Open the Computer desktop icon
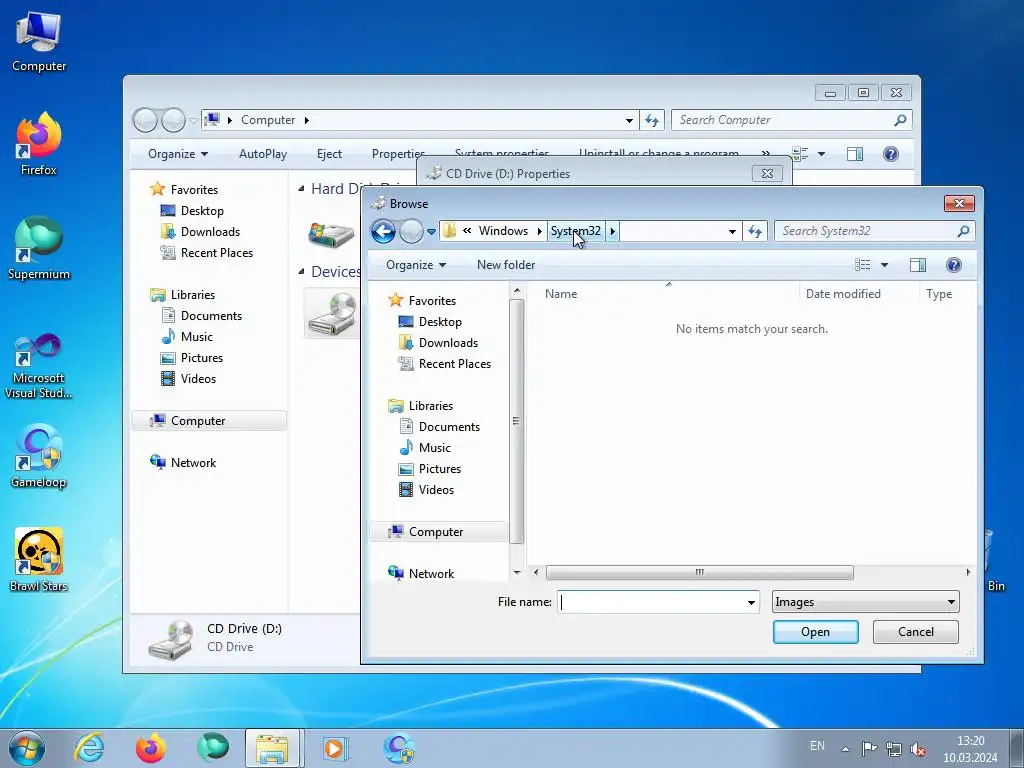Image resolution: width=1024 pixels, height=768 pixels. tap(39, 41)
